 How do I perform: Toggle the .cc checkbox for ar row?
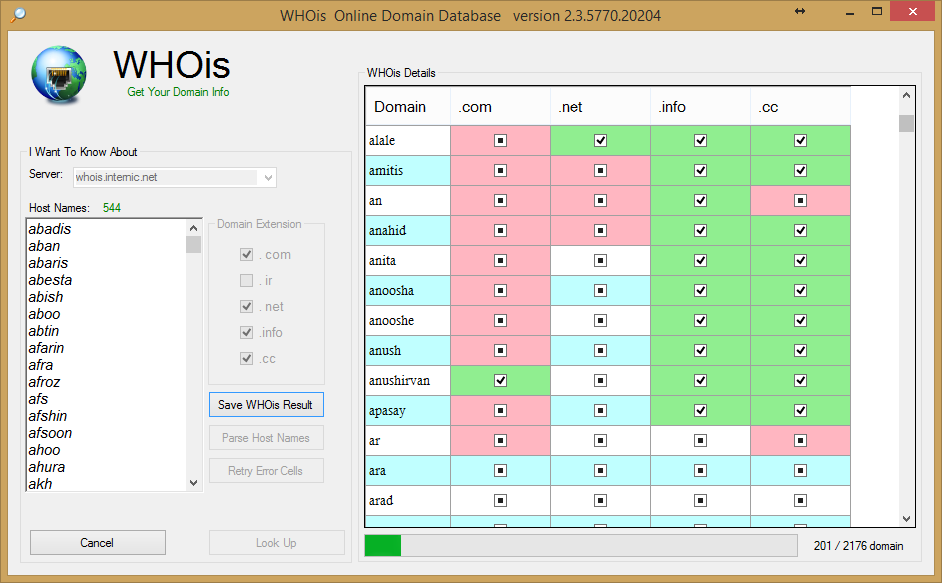pyautogui.click(x=800, y=441)
